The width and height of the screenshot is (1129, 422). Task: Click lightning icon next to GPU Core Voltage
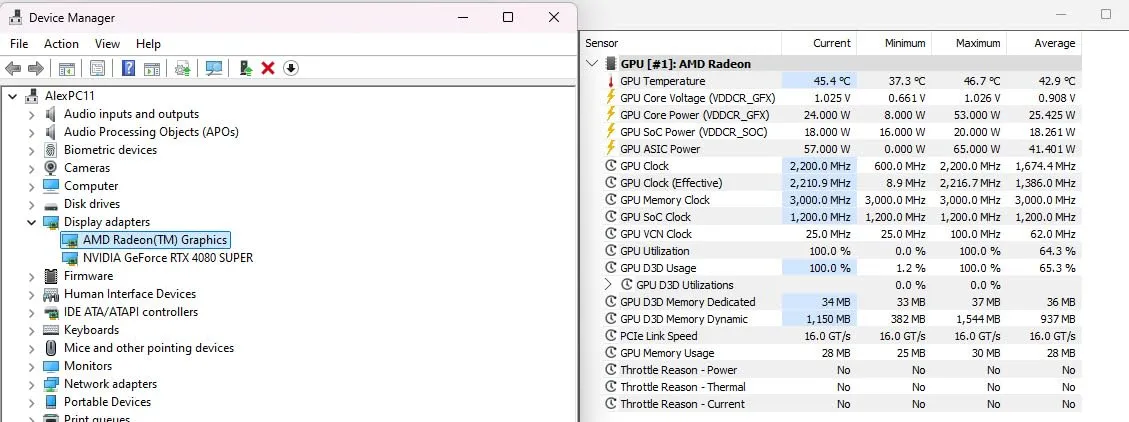pos(611,97)
